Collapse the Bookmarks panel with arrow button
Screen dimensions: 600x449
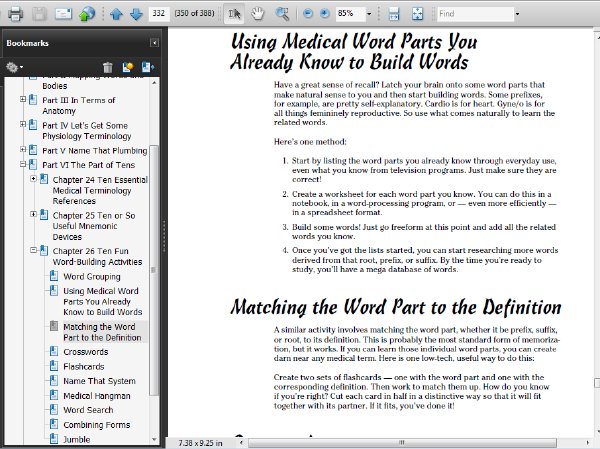click(154, 43)
